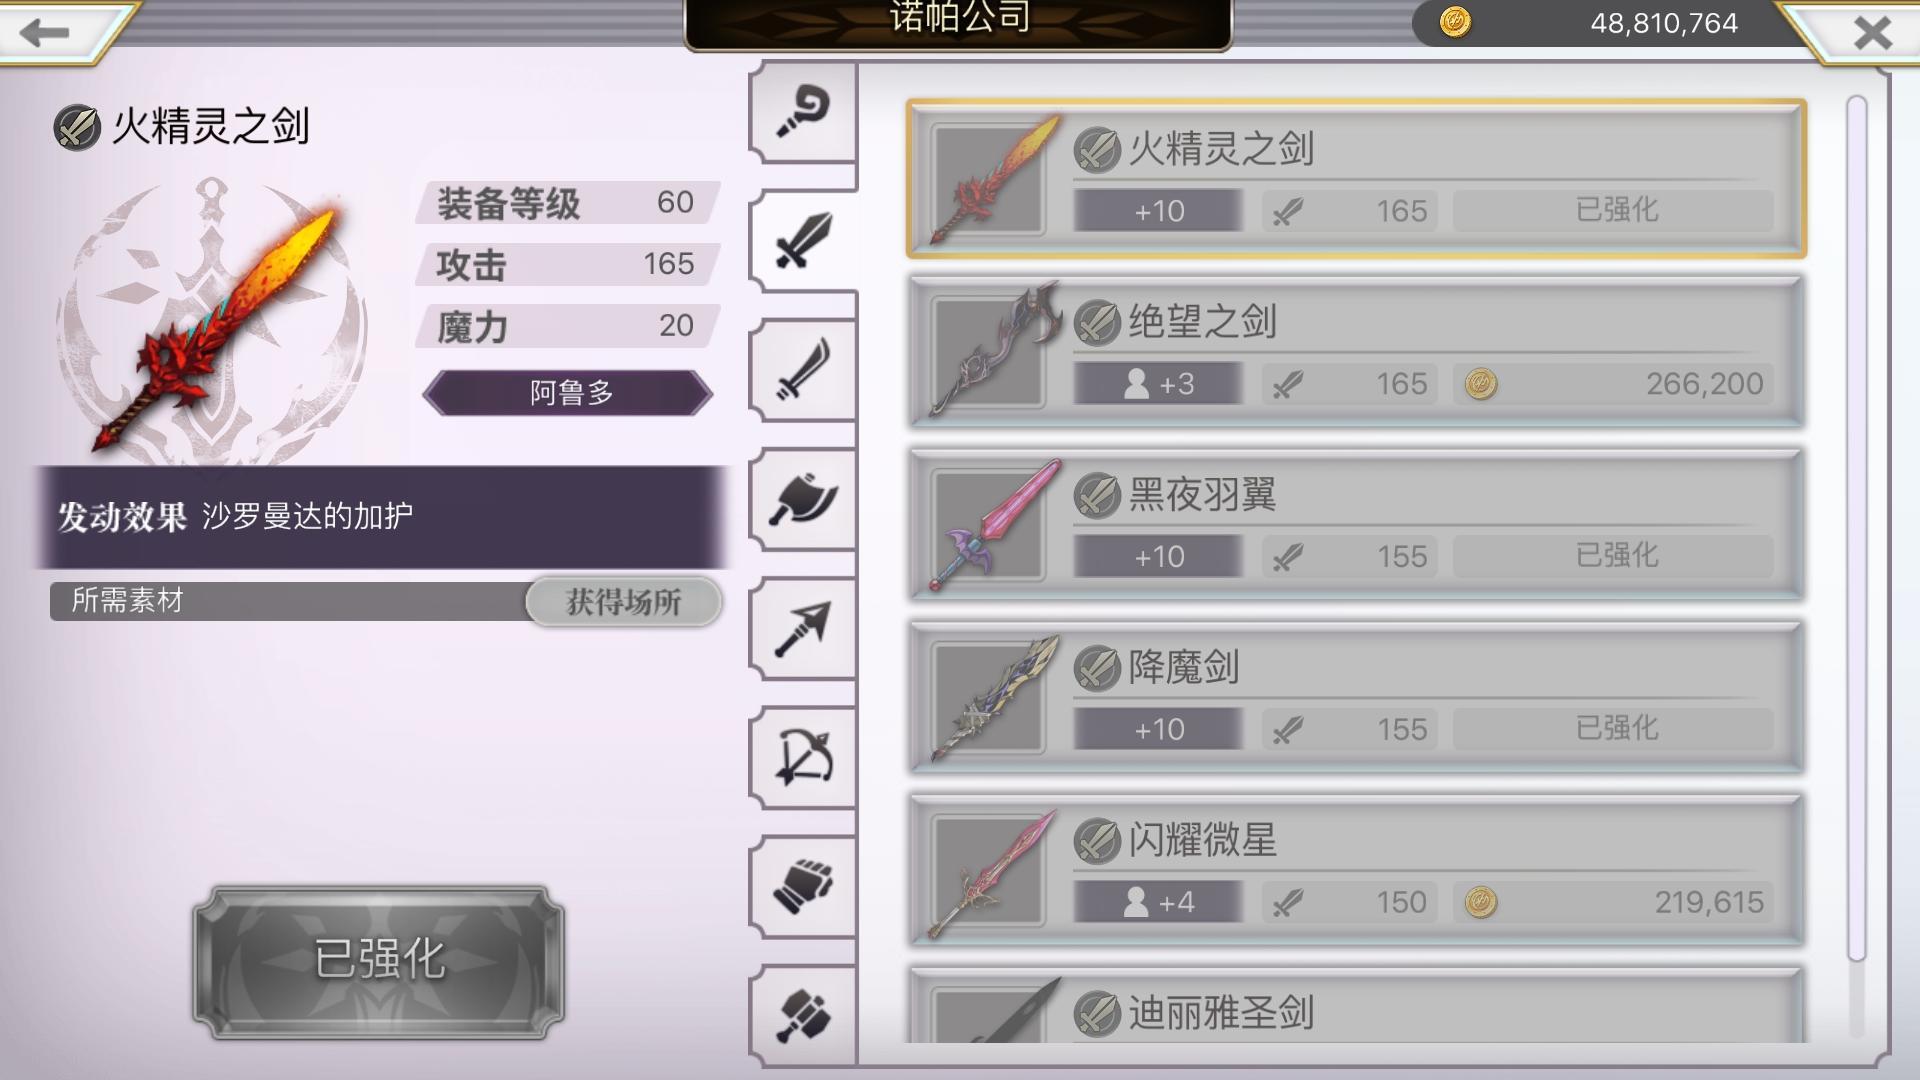This screenshot has width=1920, height=1080.
Task: Open the 迪丽雅圣剑 weapon entry
Action: pos(1356,1005)
